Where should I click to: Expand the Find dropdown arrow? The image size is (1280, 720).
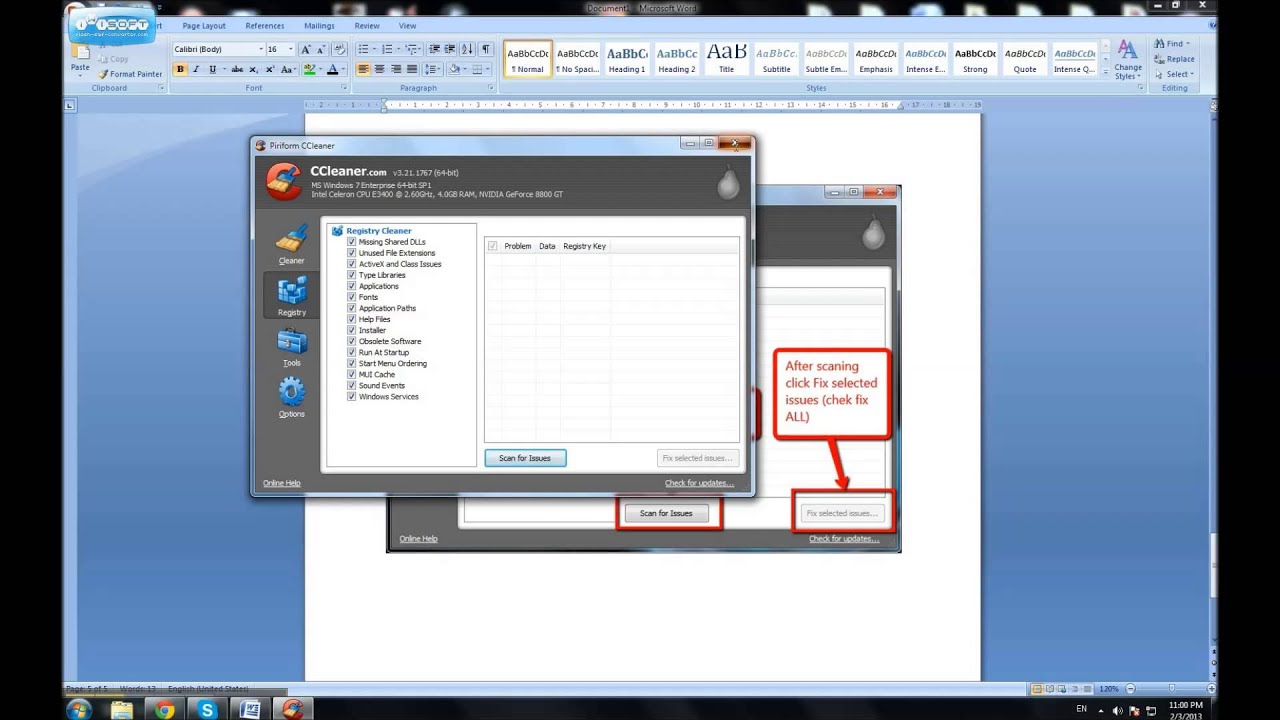pyautogui.click(x=1188, y=44)
